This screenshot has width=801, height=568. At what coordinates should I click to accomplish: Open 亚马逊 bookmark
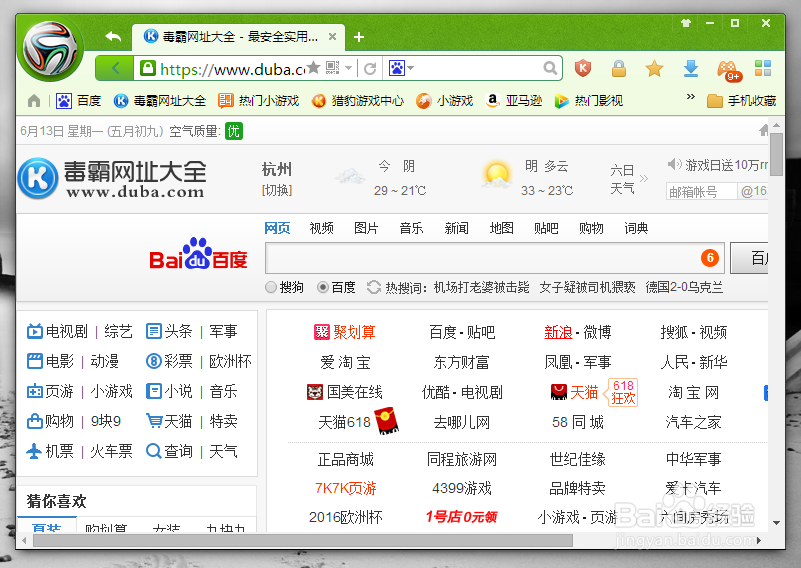[513, 101]
